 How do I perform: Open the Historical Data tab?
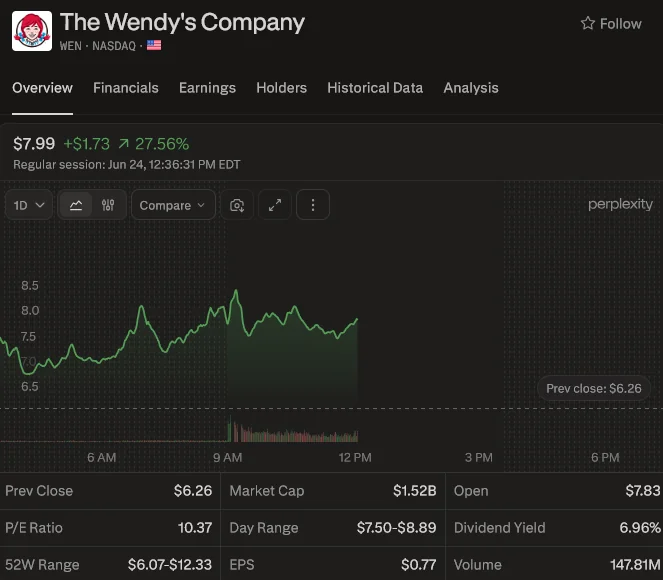375,88
